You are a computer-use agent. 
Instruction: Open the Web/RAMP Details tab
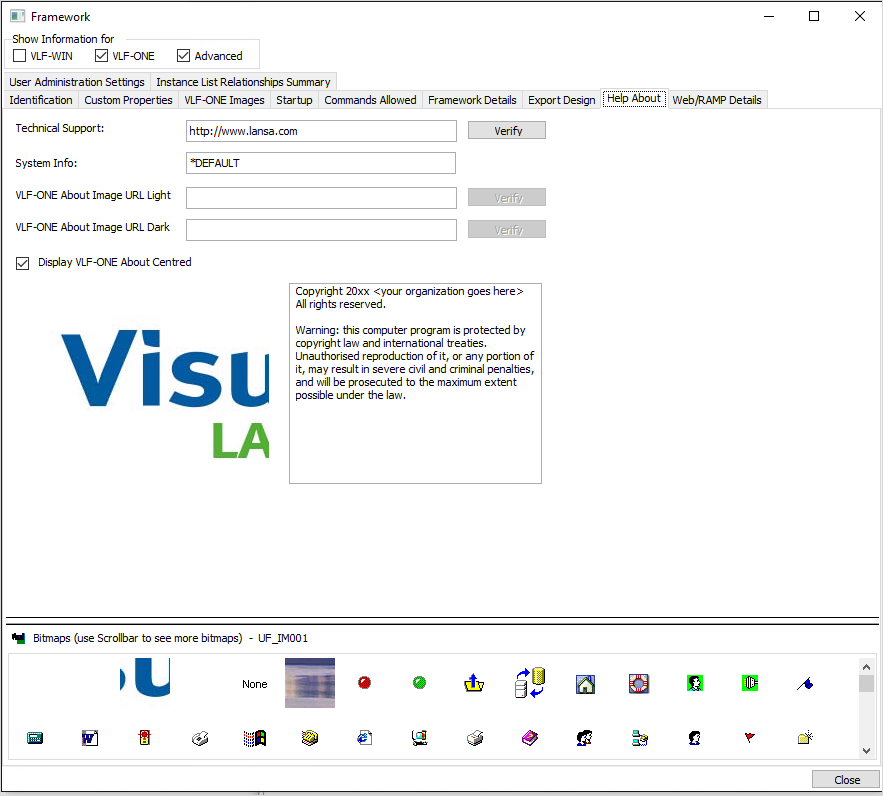pyautogui.click(x=716, y=100)
